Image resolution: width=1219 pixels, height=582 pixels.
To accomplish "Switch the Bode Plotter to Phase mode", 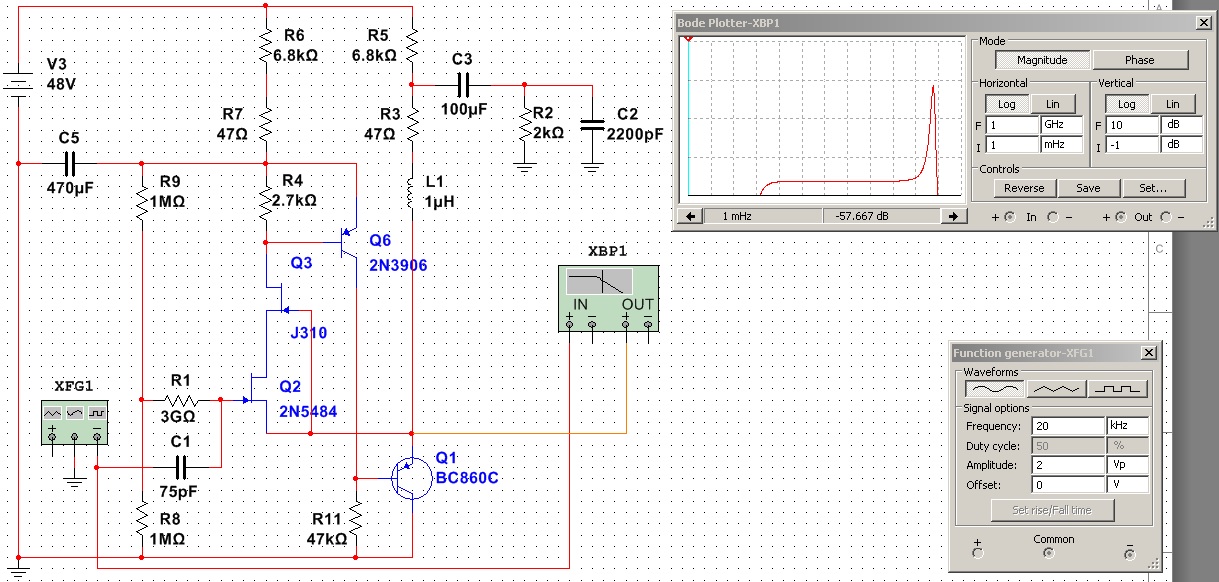I will (1139, 60).
